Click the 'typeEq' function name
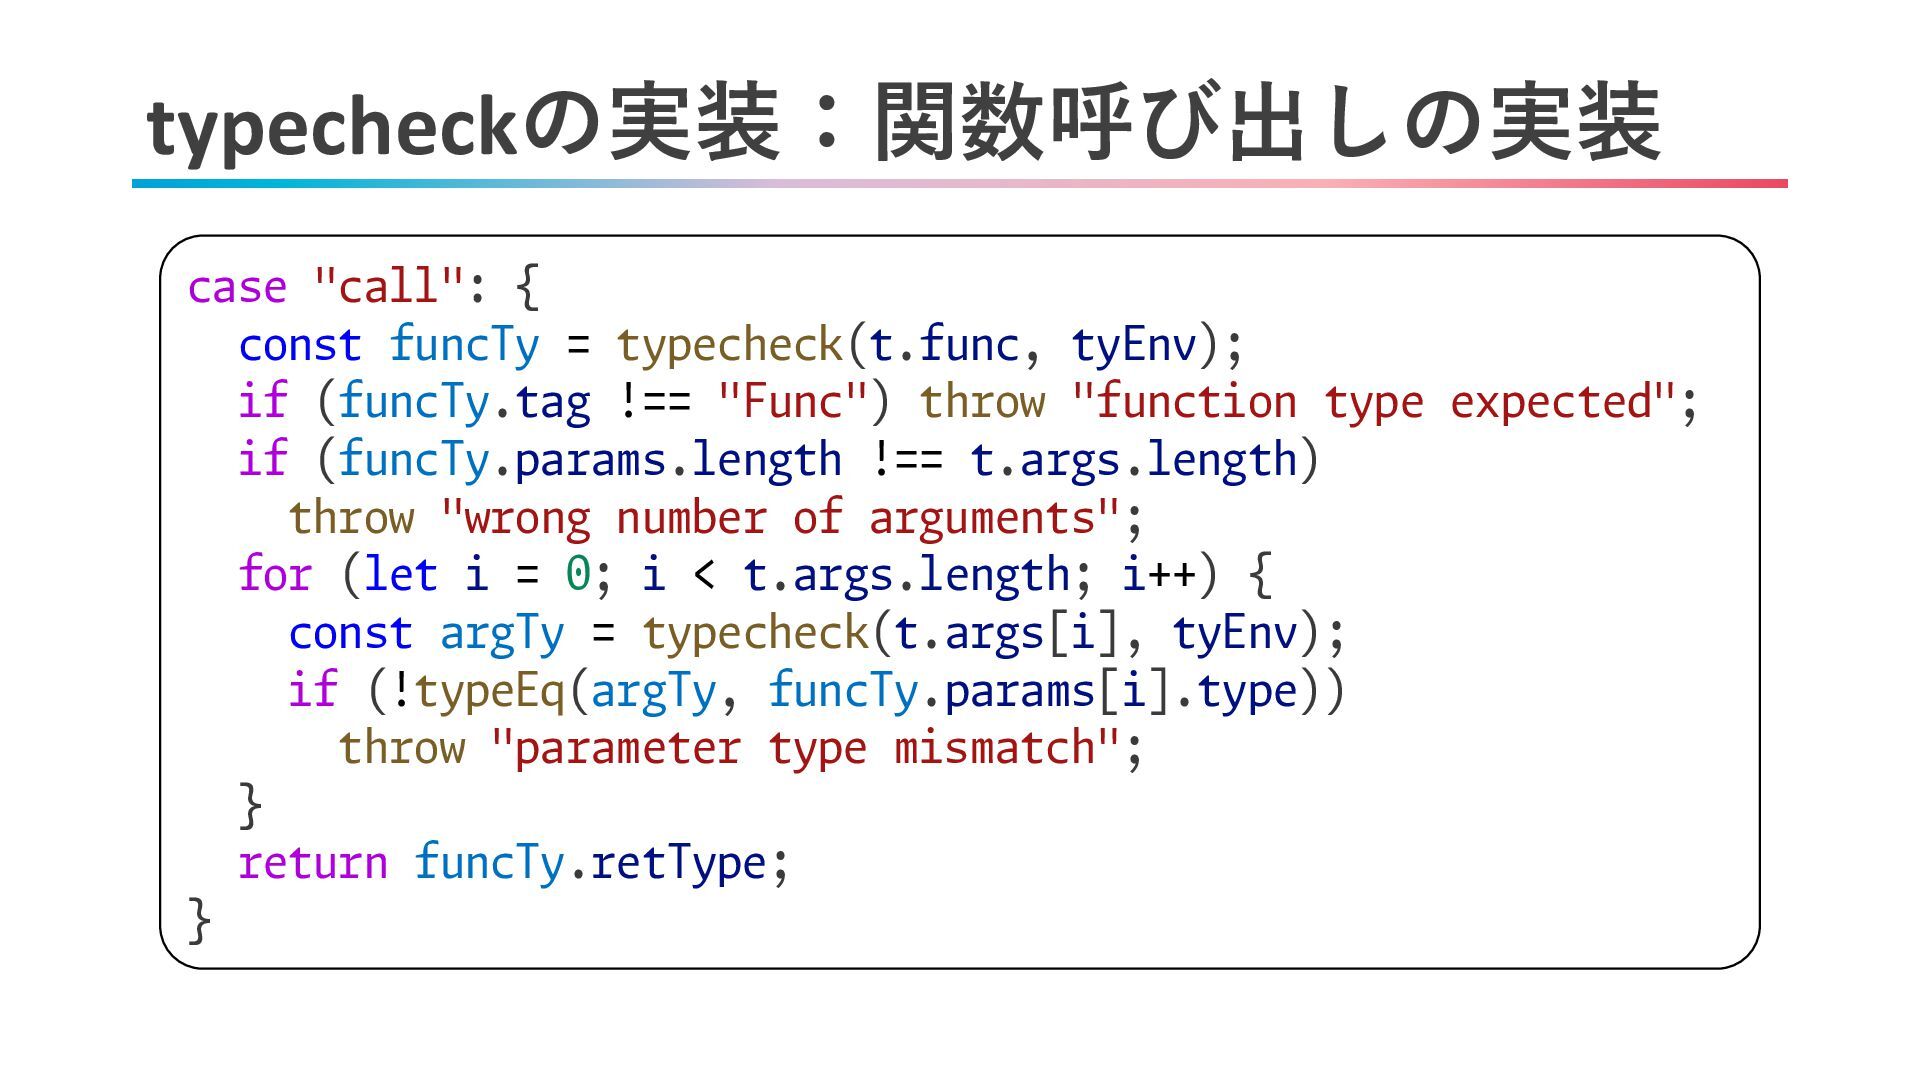Viewport: 1920px width, 1080px height. click(x=489, y=691)
